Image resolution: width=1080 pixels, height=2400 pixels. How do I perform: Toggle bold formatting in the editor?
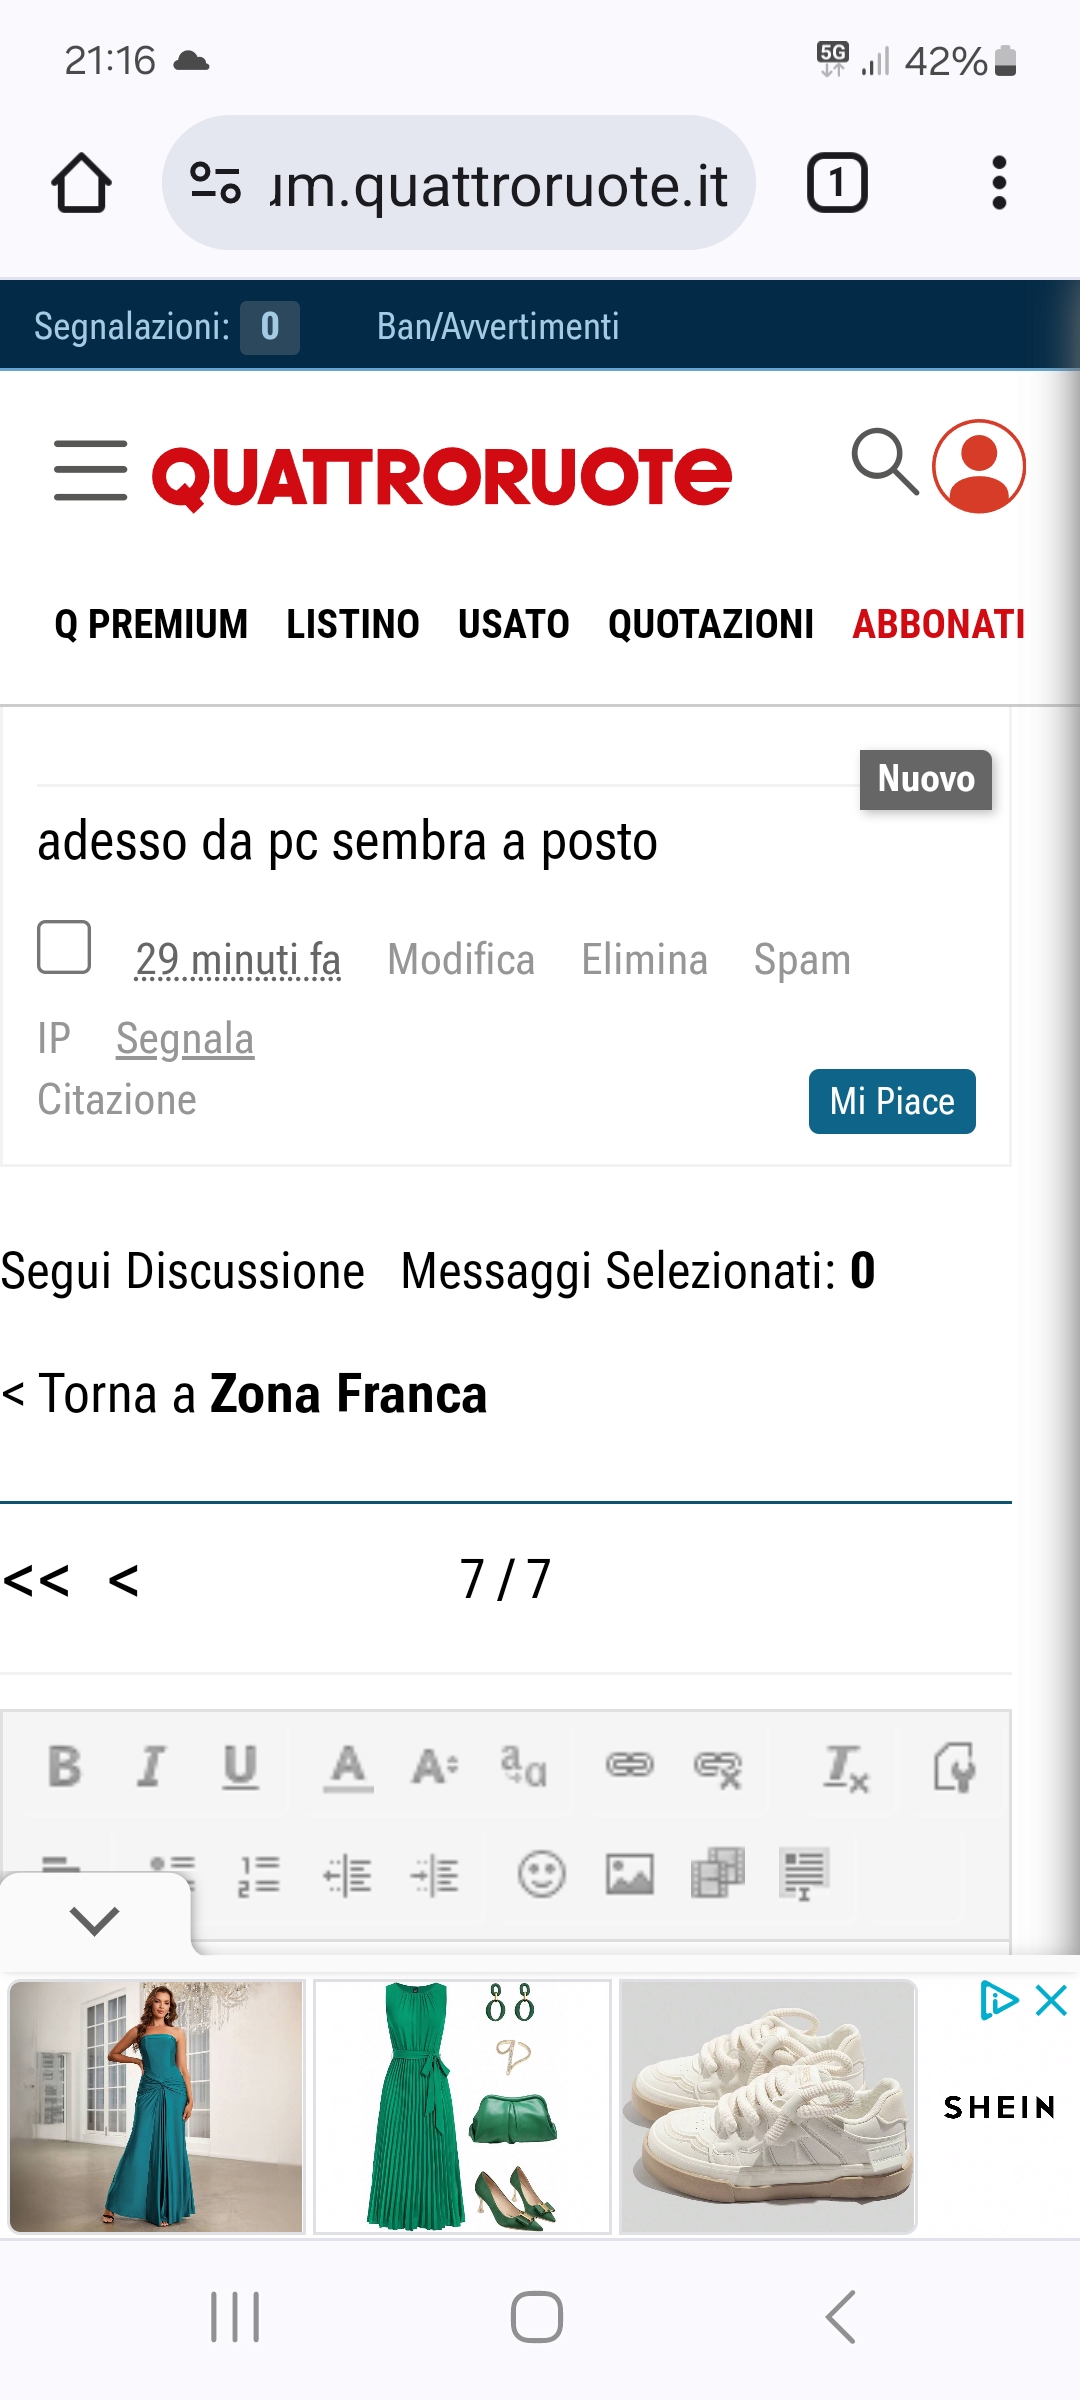click(x=65, y=1767)
